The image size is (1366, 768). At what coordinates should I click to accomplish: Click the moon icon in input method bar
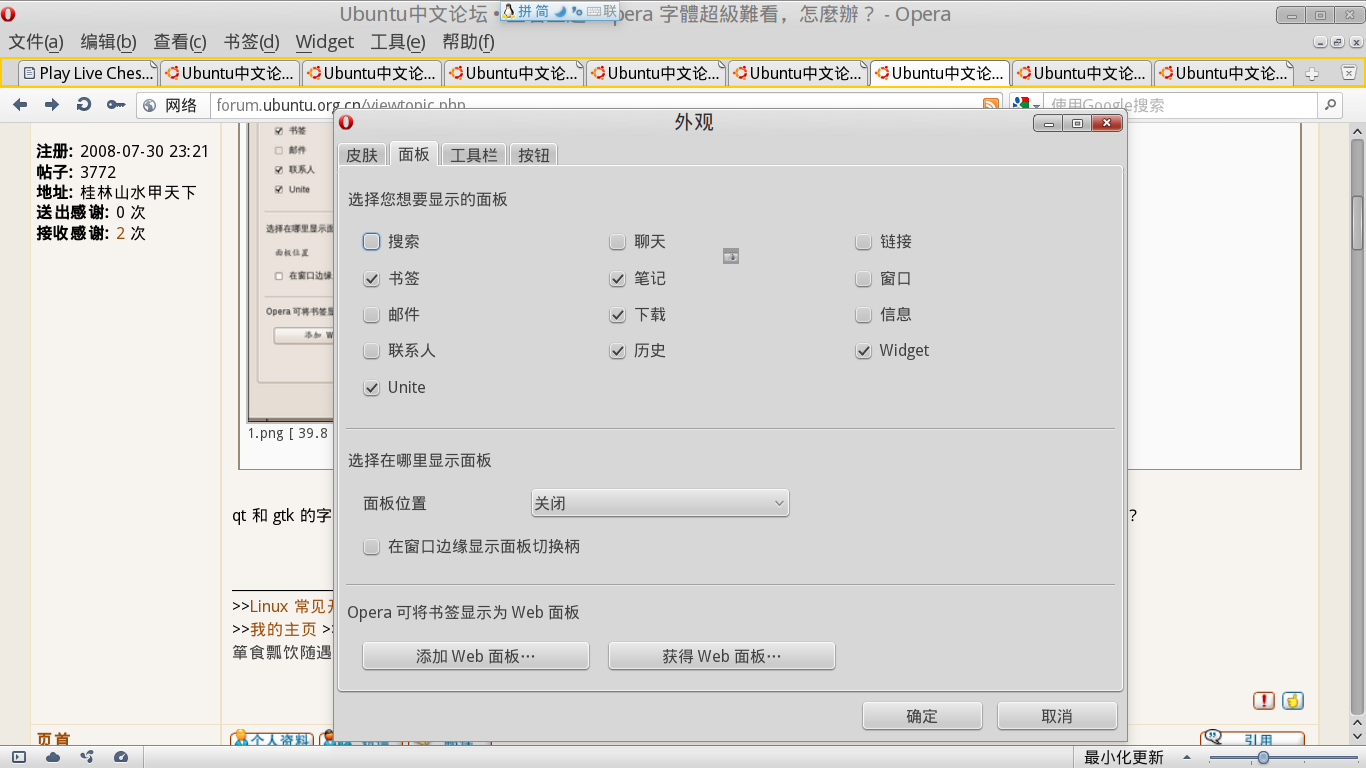(560, 11)
